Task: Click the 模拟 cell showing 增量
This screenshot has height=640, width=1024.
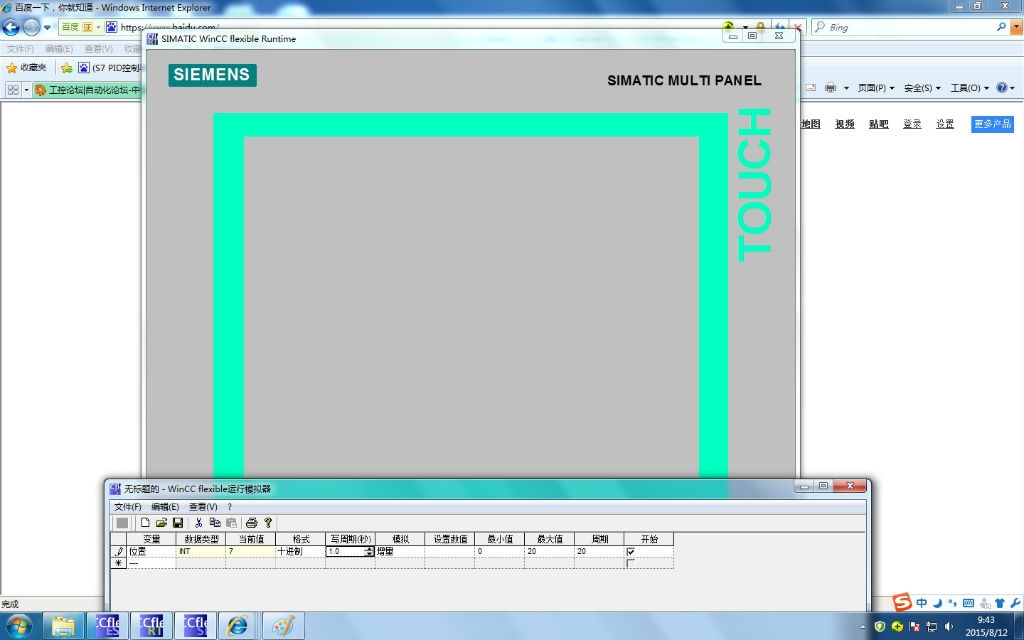Action: (x=400, y=551)
